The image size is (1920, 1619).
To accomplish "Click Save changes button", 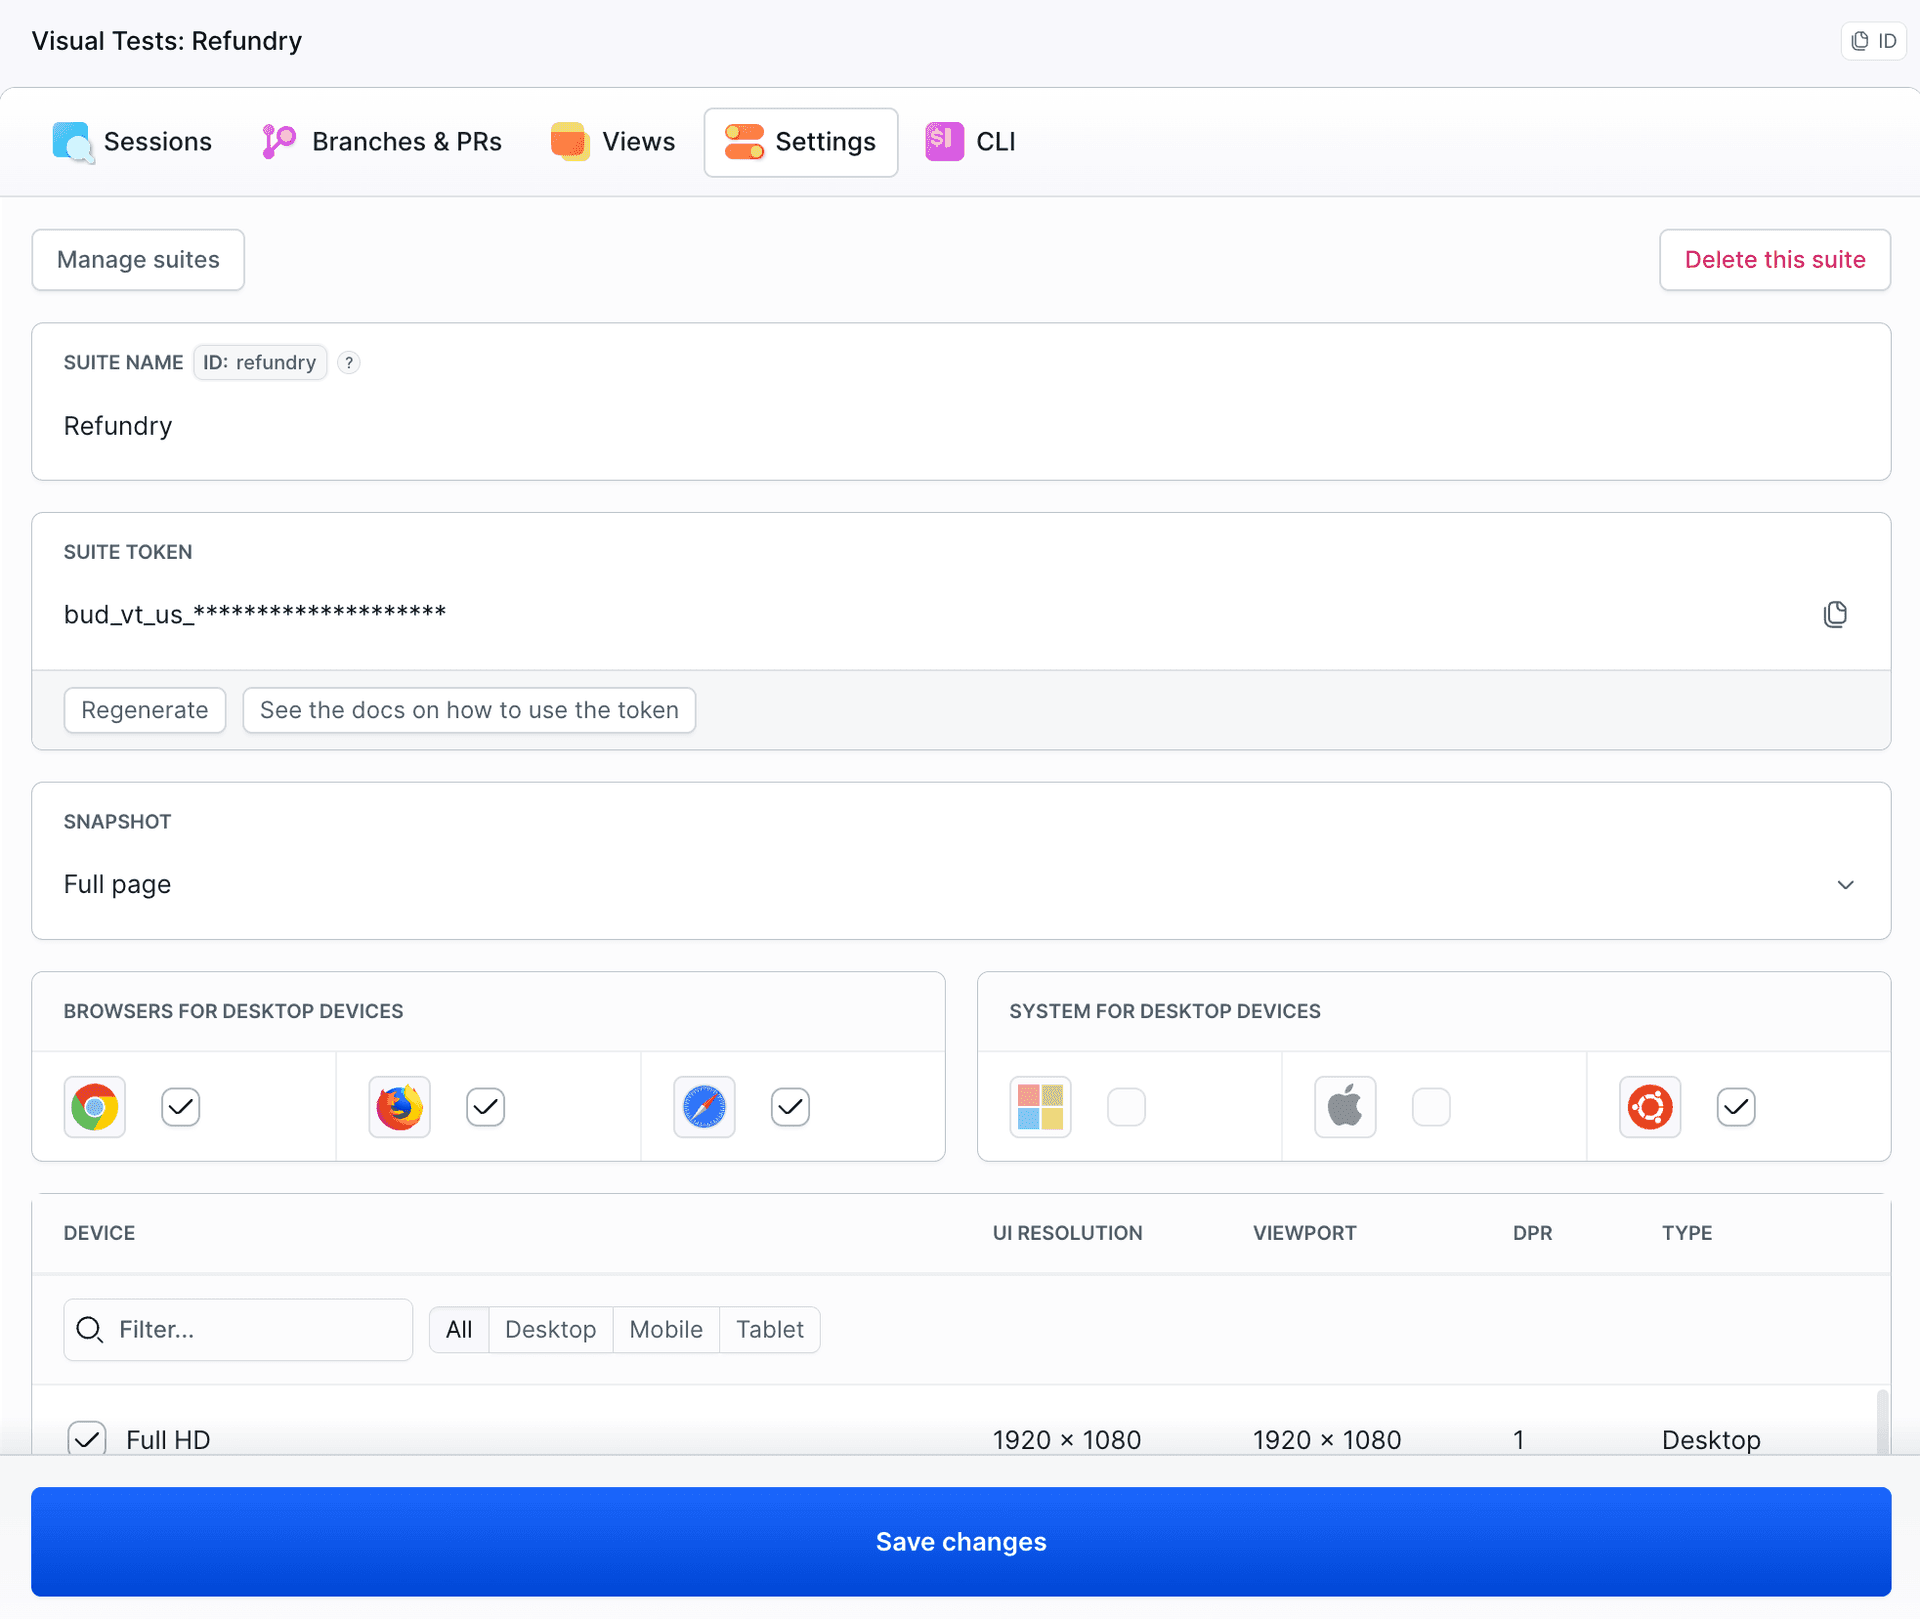I will pos(961,1541).
